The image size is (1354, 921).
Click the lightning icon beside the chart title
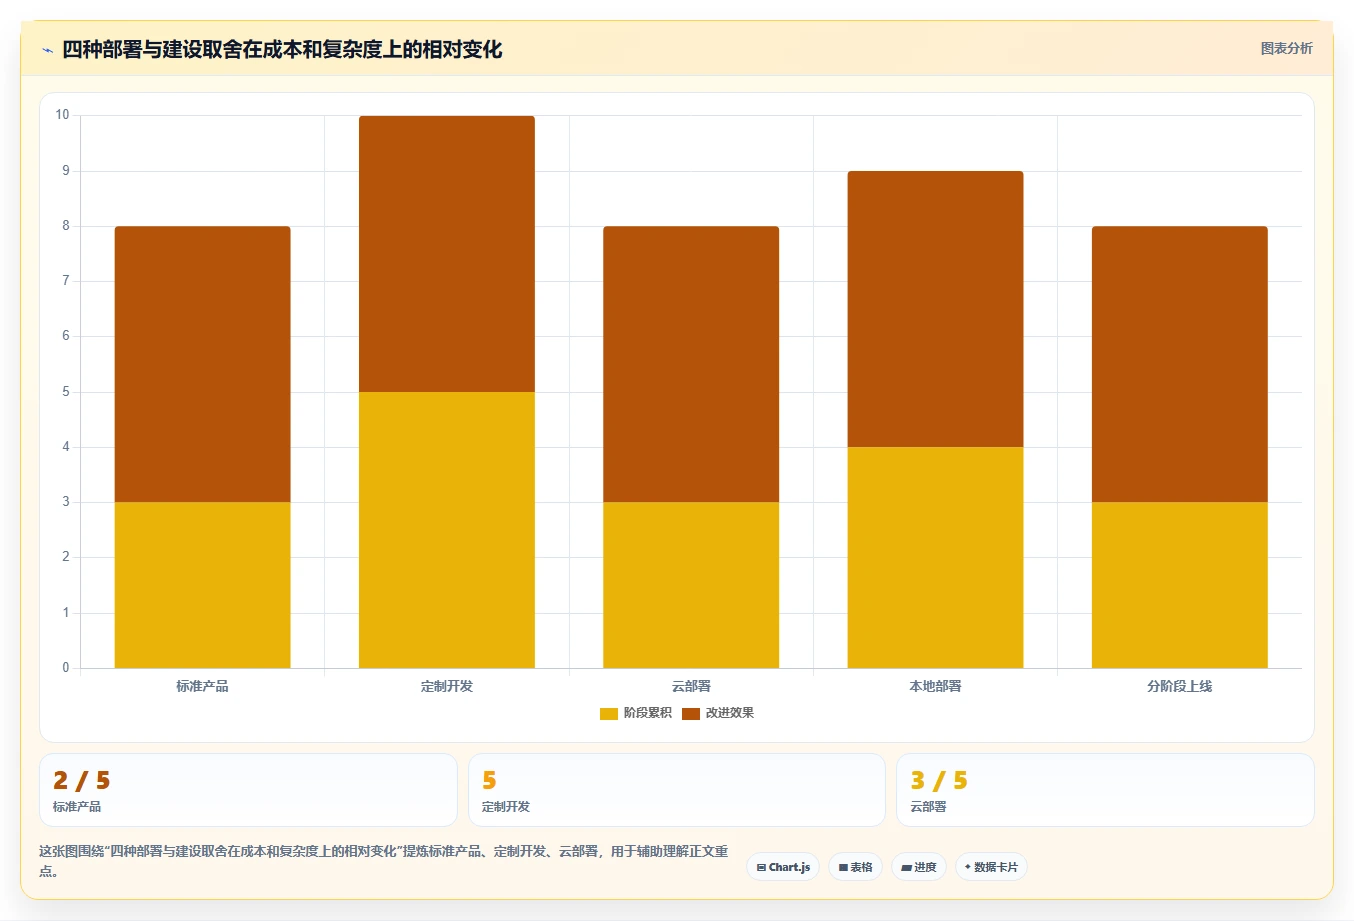(47, 50)
